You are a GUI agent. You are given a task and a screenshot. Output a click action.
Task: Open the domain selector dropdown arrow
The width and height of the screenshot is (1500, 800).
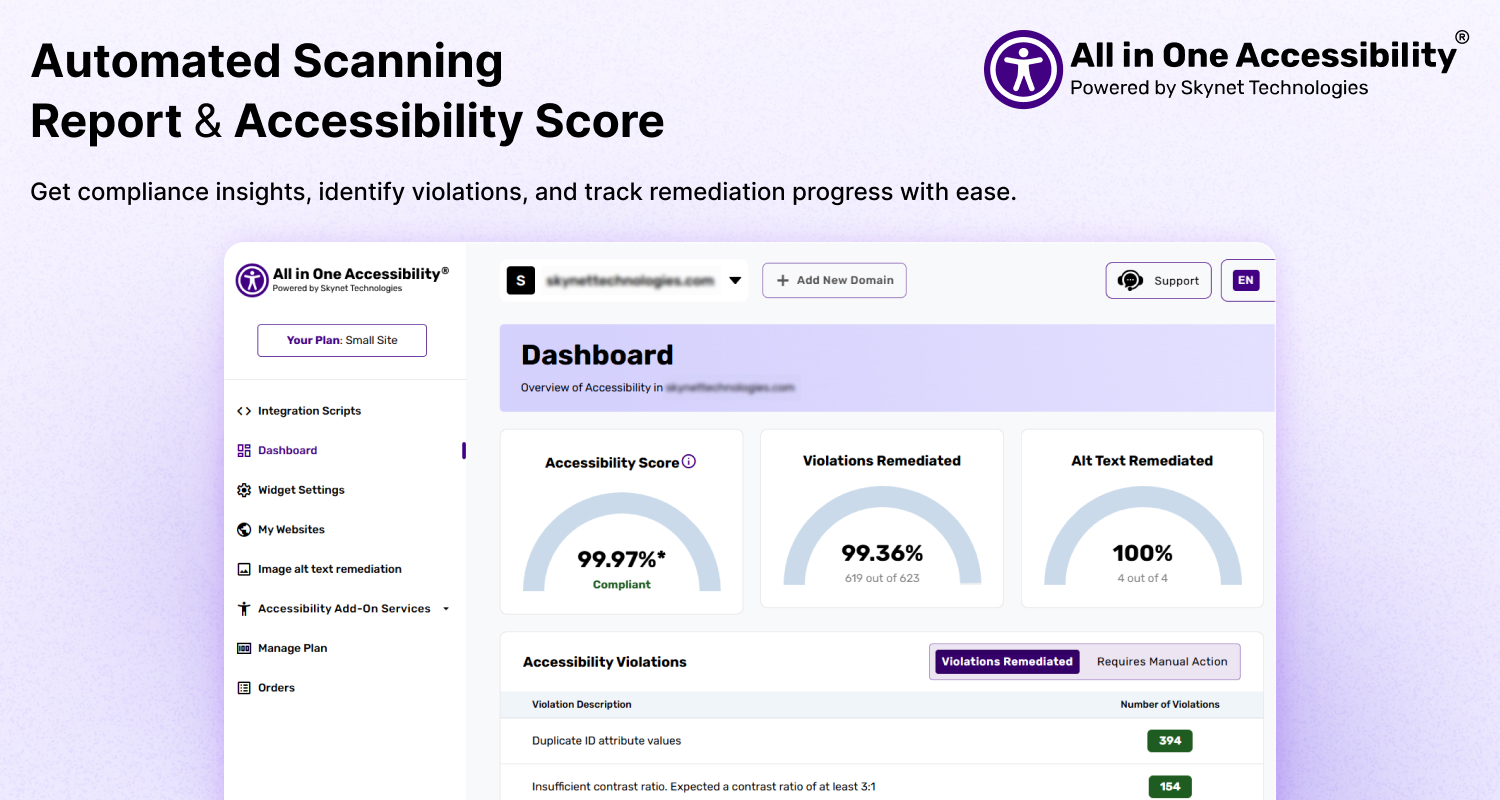click(735, 281)
